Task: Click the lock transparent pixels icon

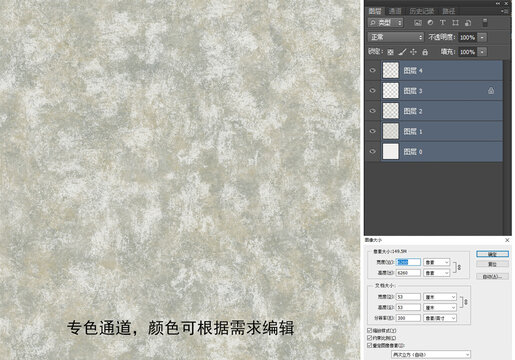Action: click(x=390, y=52)
